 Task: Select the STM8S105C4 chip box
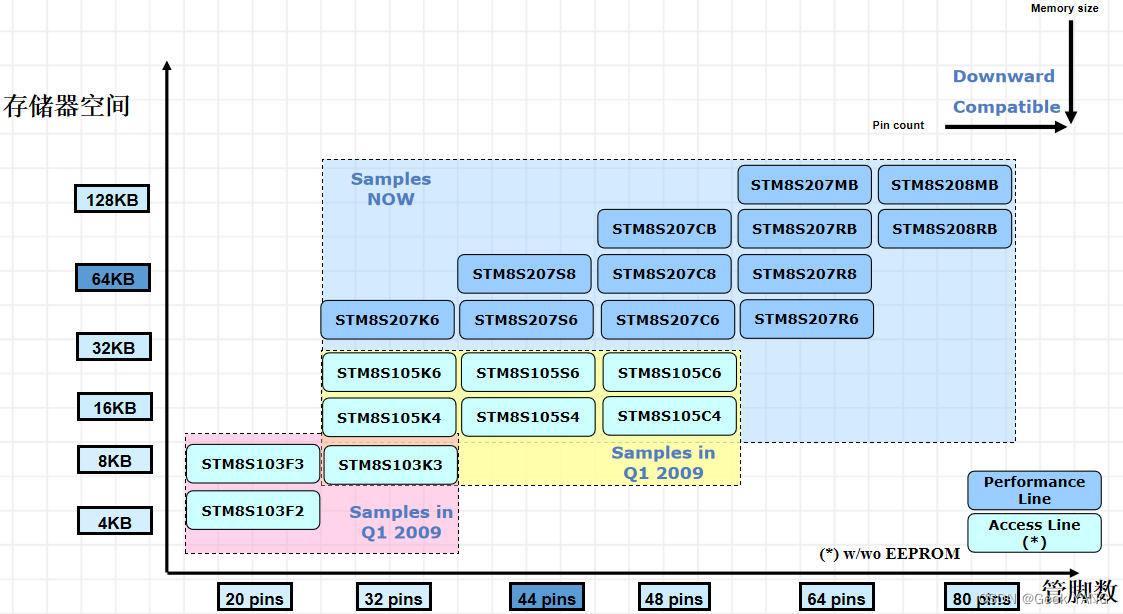[x=668, y=416]
